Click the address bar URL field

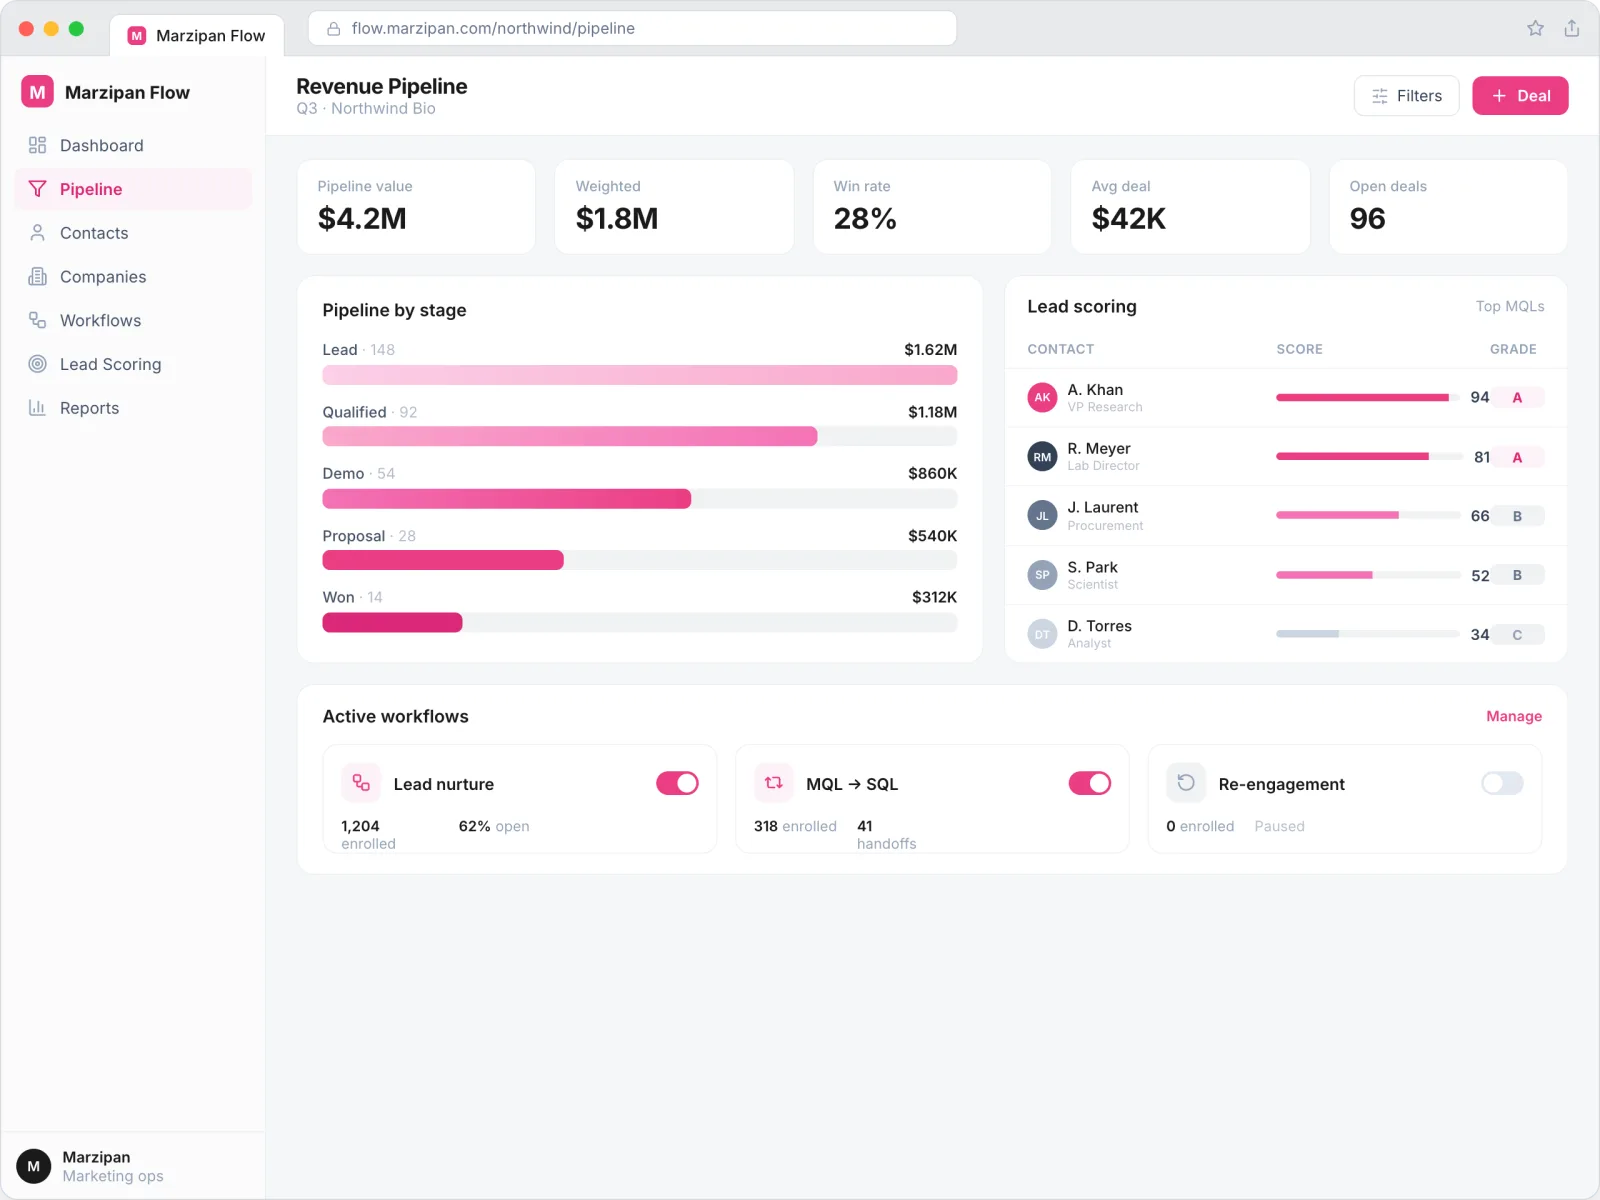pos(632,28)
